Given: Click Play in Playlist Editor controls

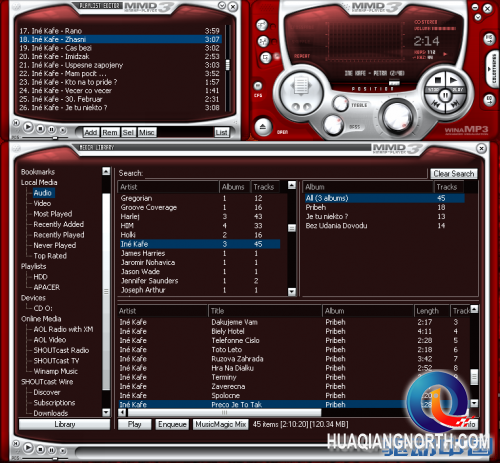Looking at the screenshot, I should (28, 127).
